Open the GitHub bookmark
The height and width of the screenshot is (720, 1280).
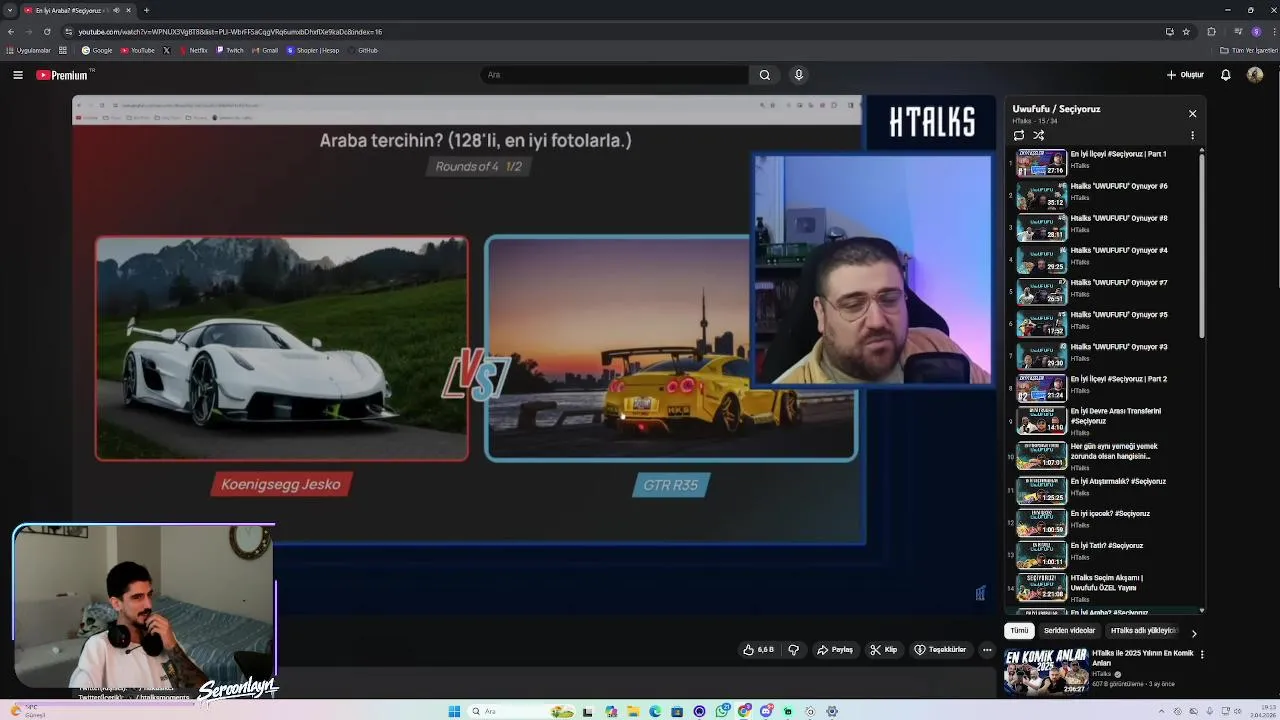point(363,50)
